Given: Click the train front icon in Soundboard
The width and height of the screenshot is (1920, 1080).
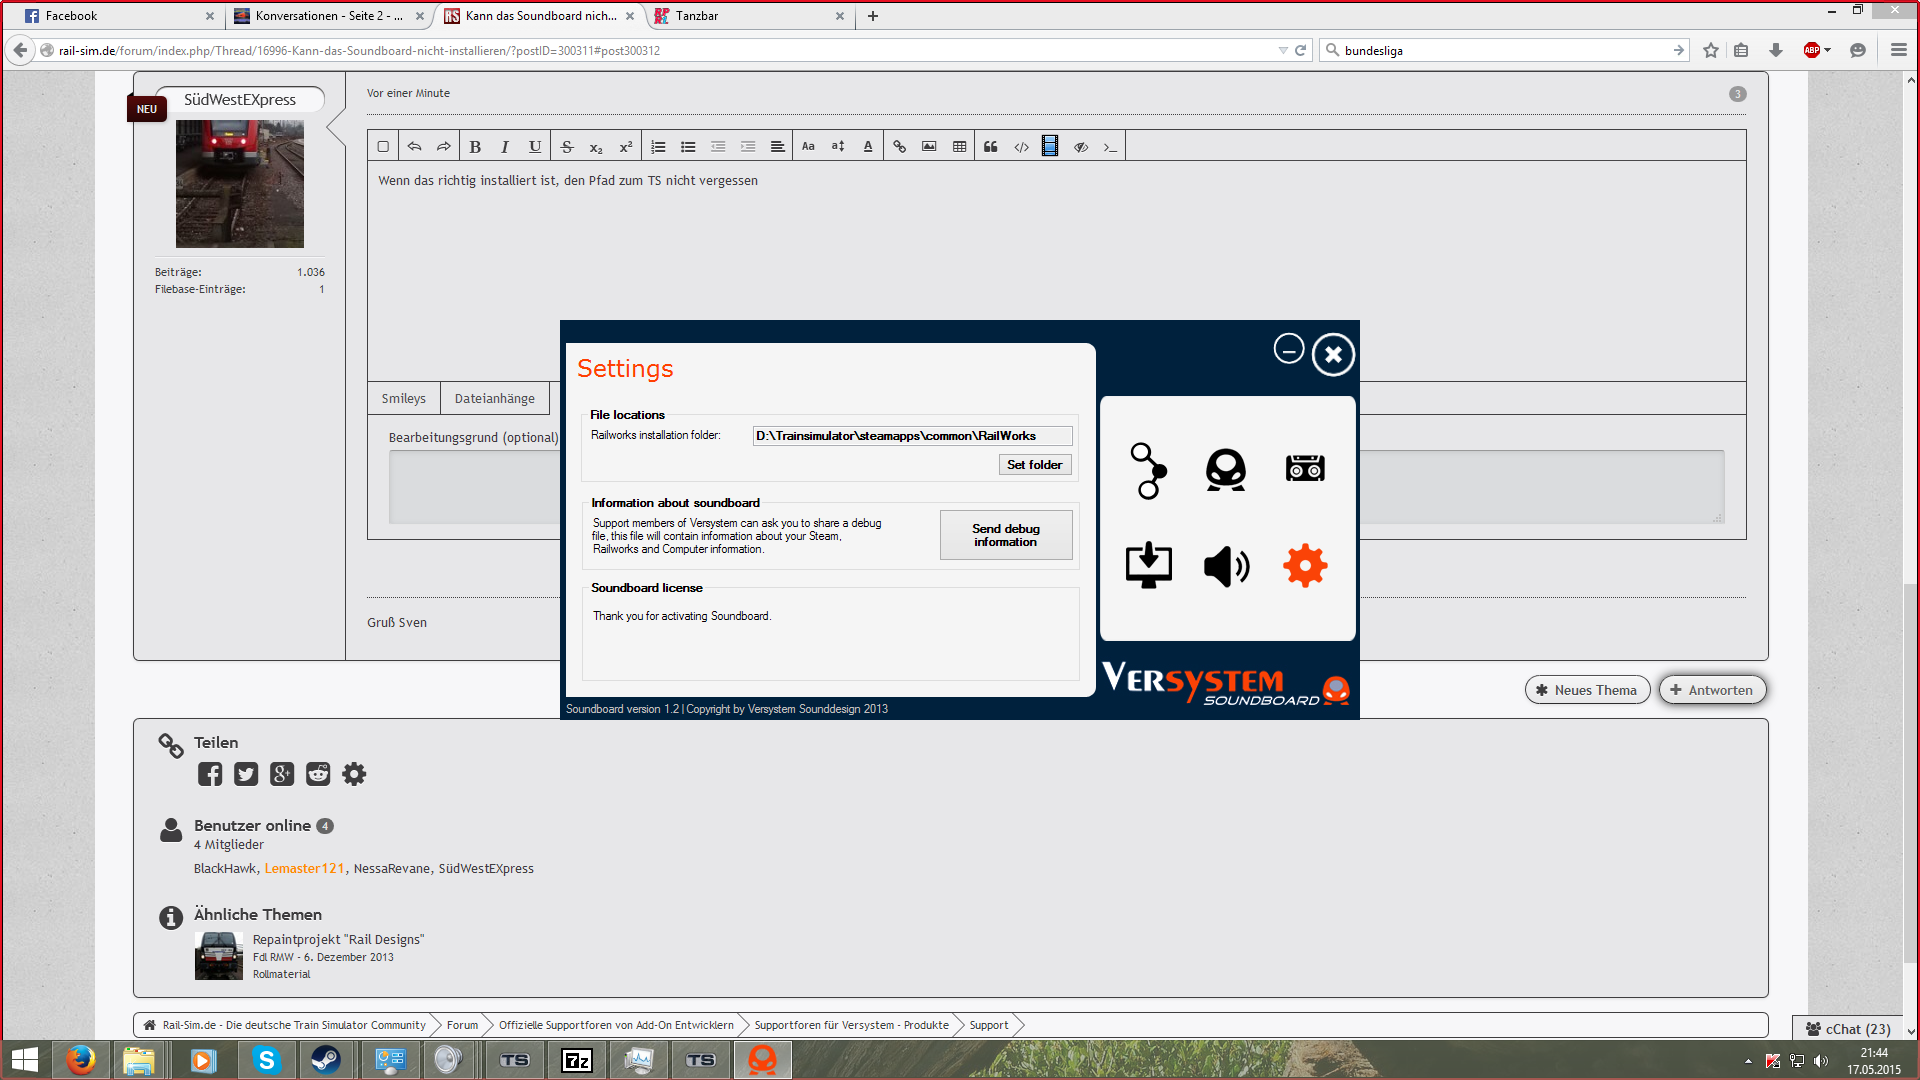Looking at the screenshot, I should pos(1226,468).
